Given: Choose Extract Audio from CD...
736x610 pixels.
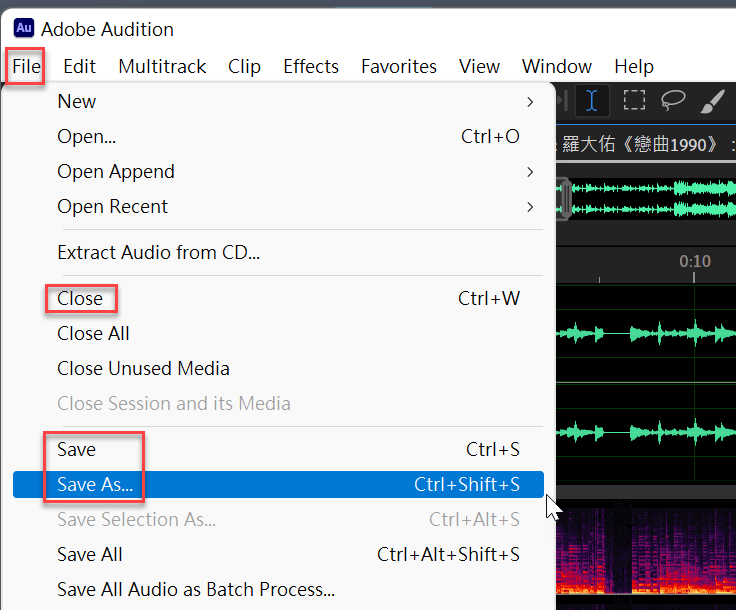Looking at the screenshot, I should tap(278, 252).
